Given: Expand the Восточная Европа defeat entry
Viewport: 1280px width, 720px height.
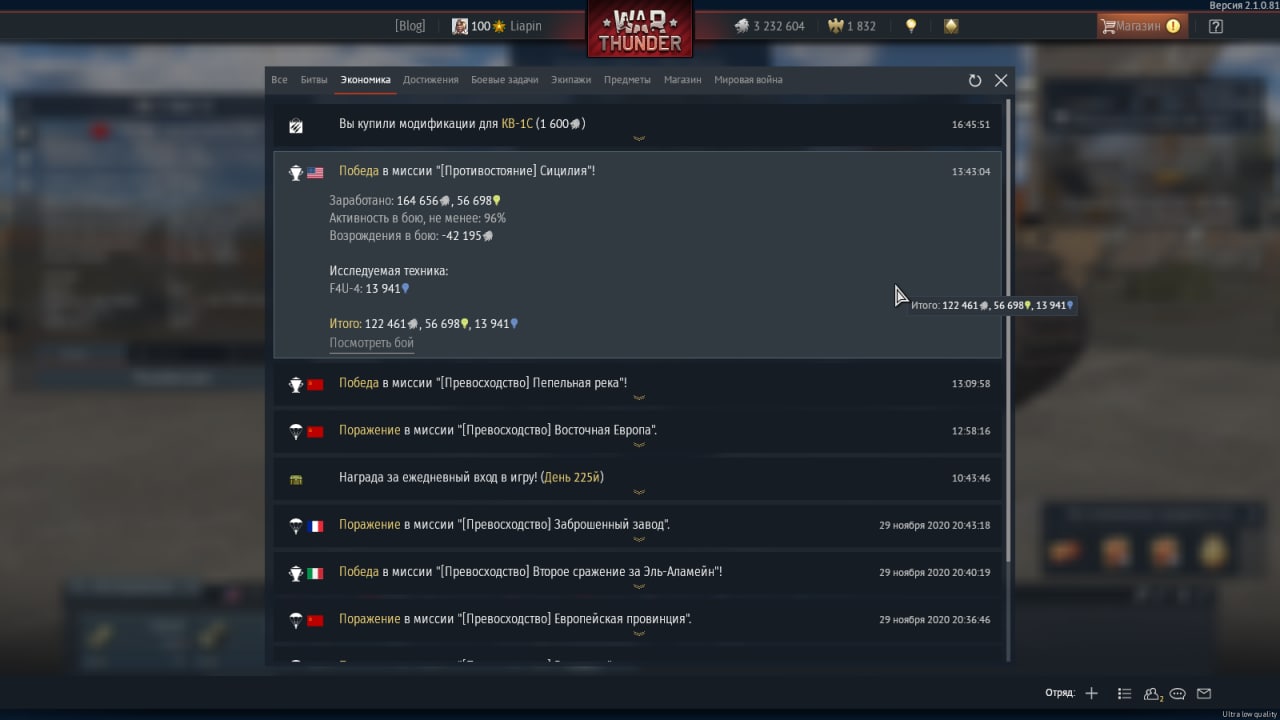Looking at the screenshot, I should tap(638, 431).
